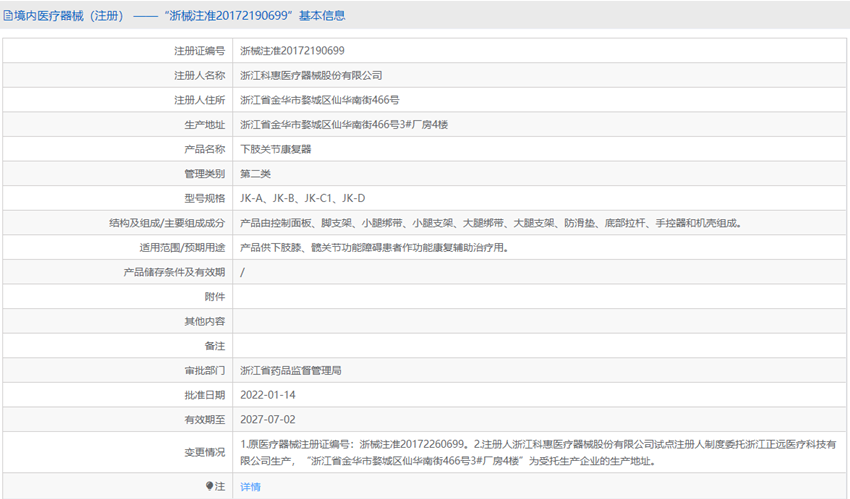Click the 变更情况 field label
850x499 pixels.
(204, 452)
